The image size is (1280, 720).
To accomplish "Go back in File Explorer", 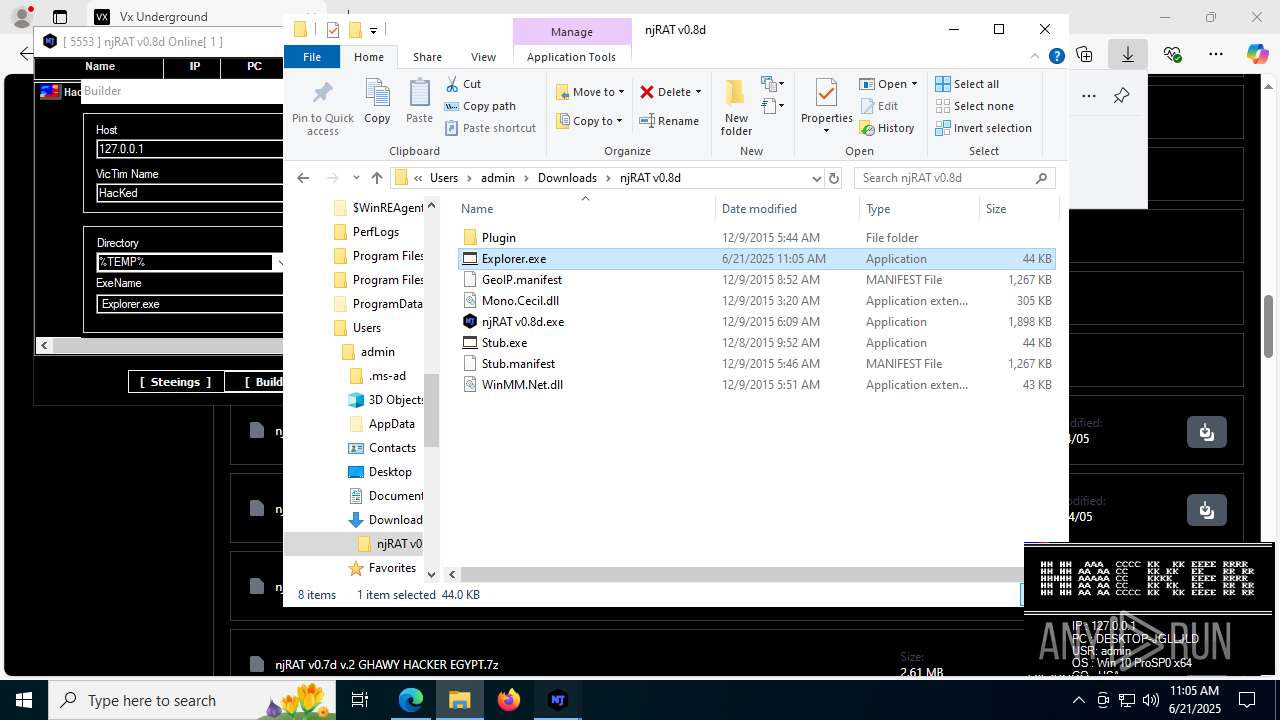I will (303, 178).
